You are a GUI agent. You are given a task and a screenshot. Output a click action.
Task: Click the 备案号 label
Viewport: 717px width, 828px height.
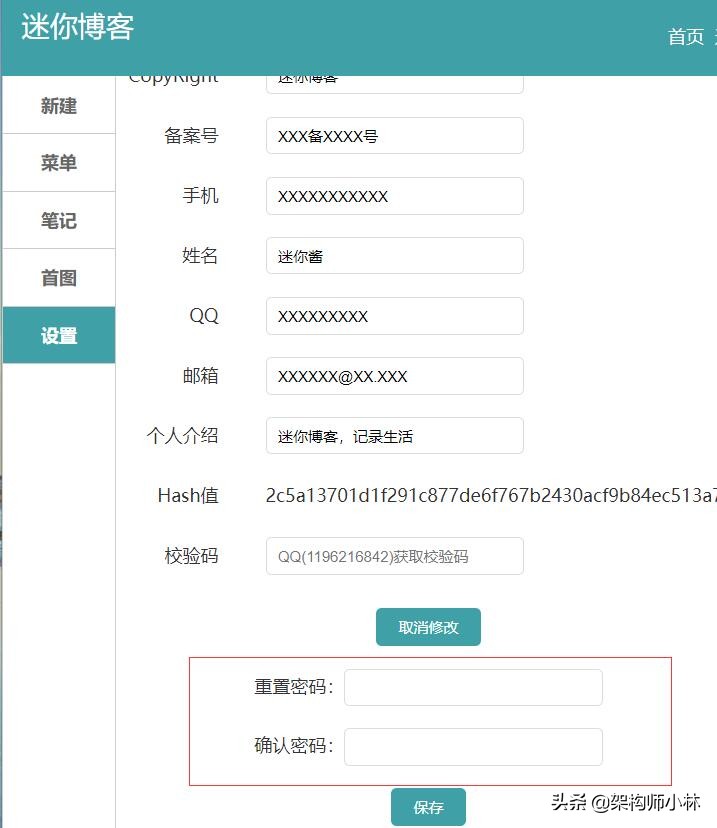(x=191, y=136)
